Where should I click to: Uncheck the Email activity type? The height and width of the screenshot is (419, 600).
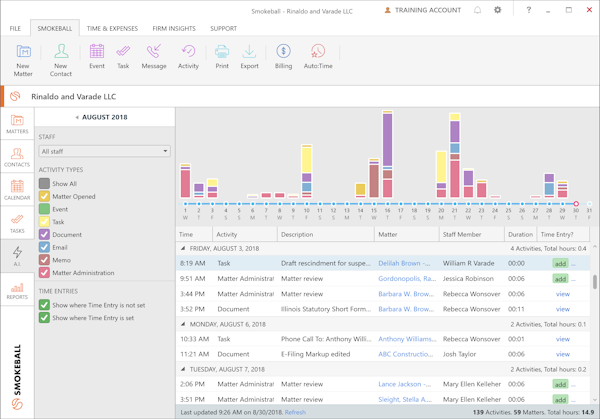click(44, 247)
